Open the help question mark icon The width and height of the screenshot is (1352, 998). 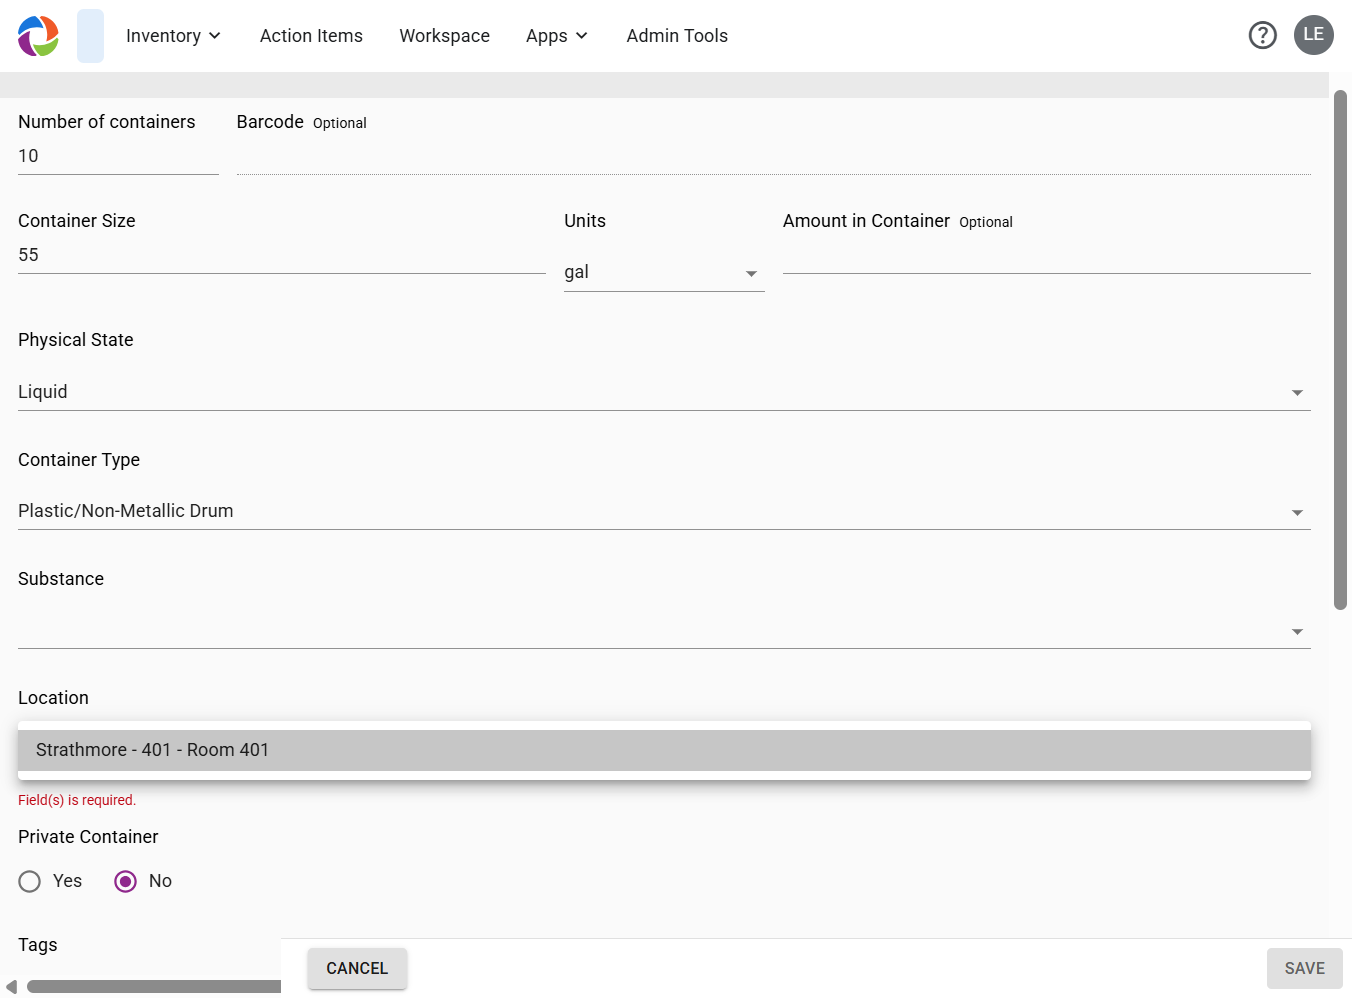click(1263, 36)
